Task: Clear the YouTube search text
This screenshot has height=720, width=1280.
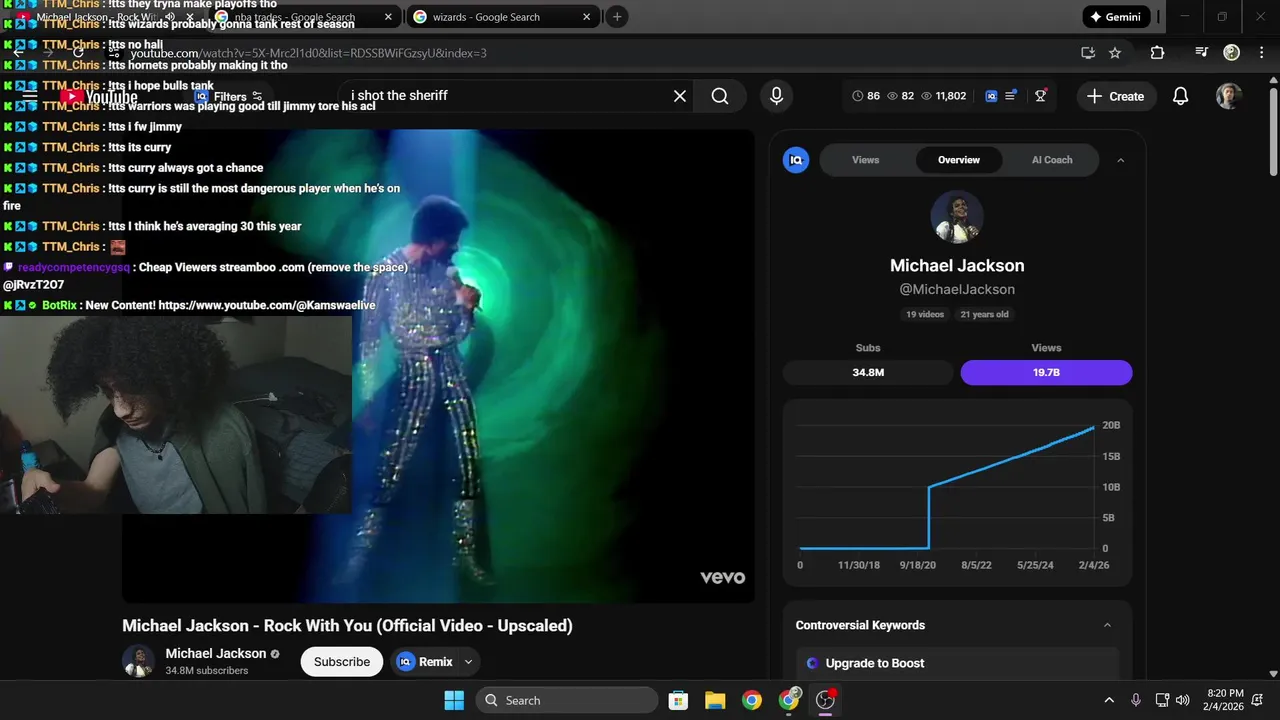Action: [x=680, y=96]
